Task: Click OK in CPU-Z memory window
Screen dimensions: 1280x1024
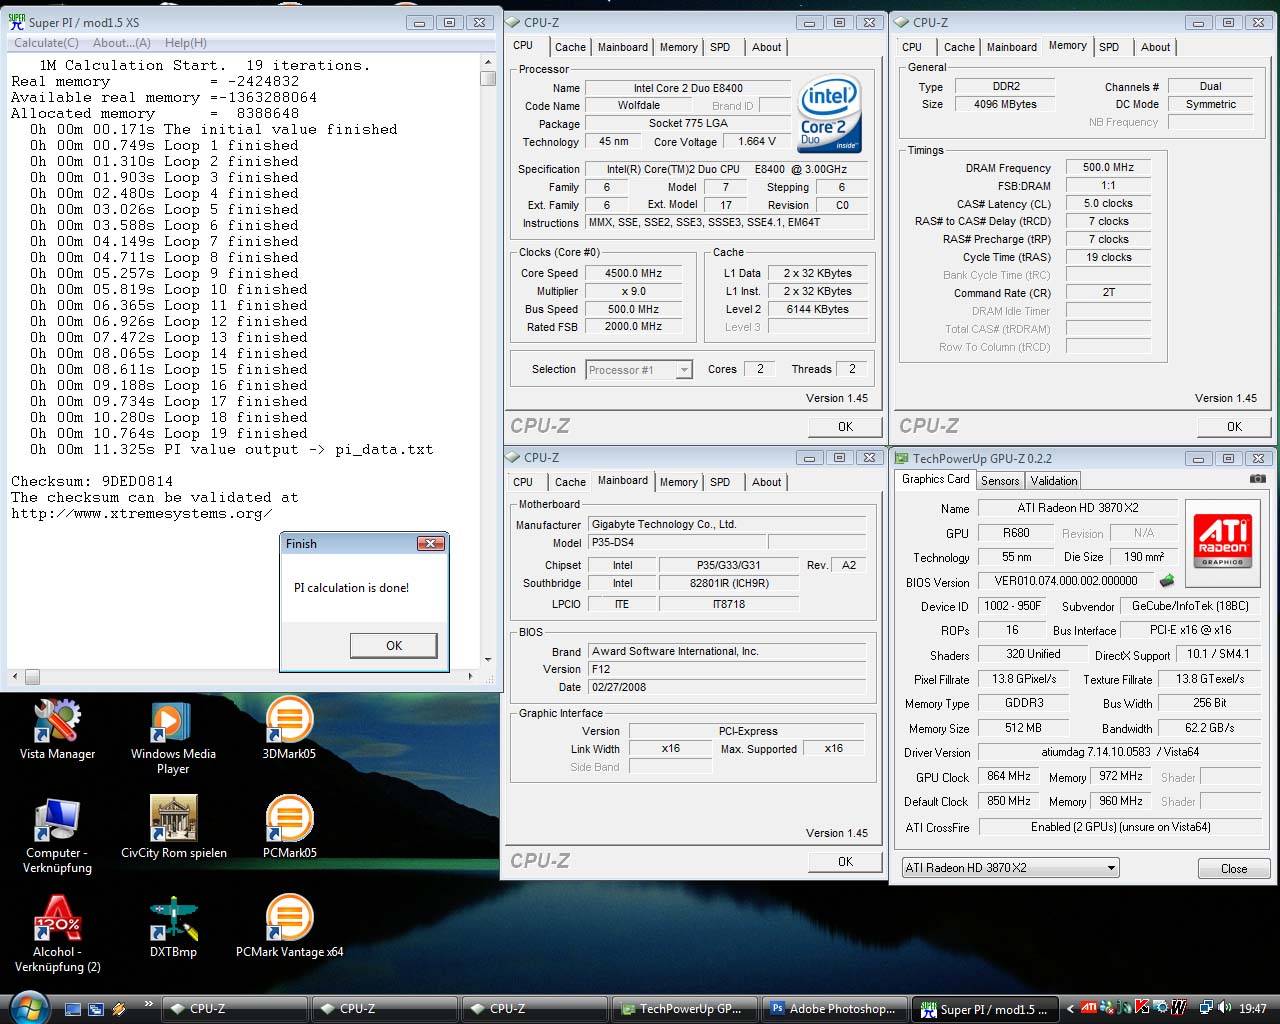Action: (1234, 426)
